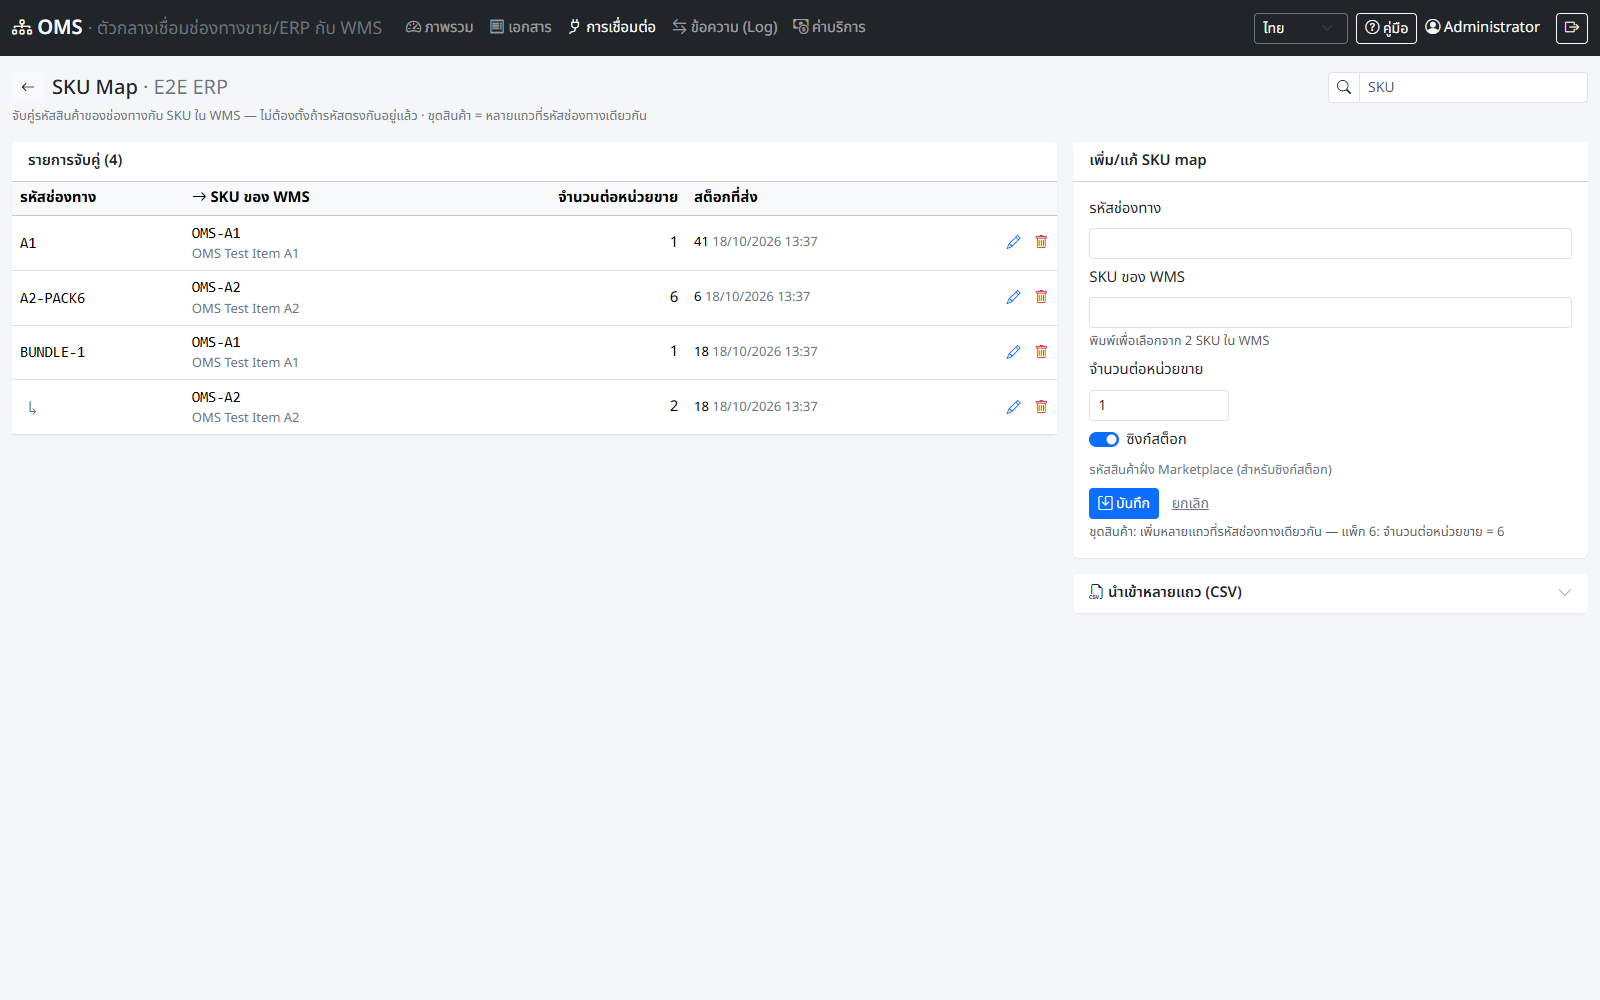The height and width of the screenshot is (1000, 1600).
Task: Expand the นำเข้าหลายแถว (CSV) section
Action: tap(1330, 593)
